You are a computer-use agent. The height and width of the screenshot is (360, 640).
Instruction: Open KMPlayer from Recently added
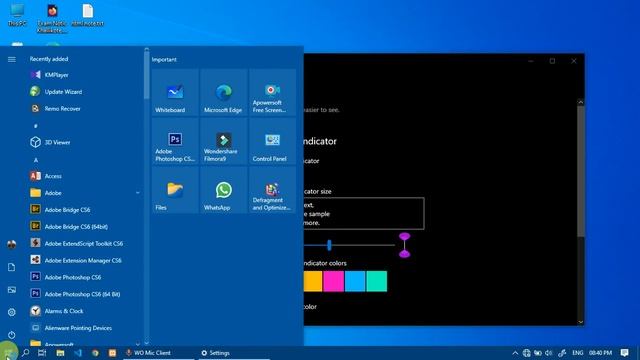[x=84, y=75]
